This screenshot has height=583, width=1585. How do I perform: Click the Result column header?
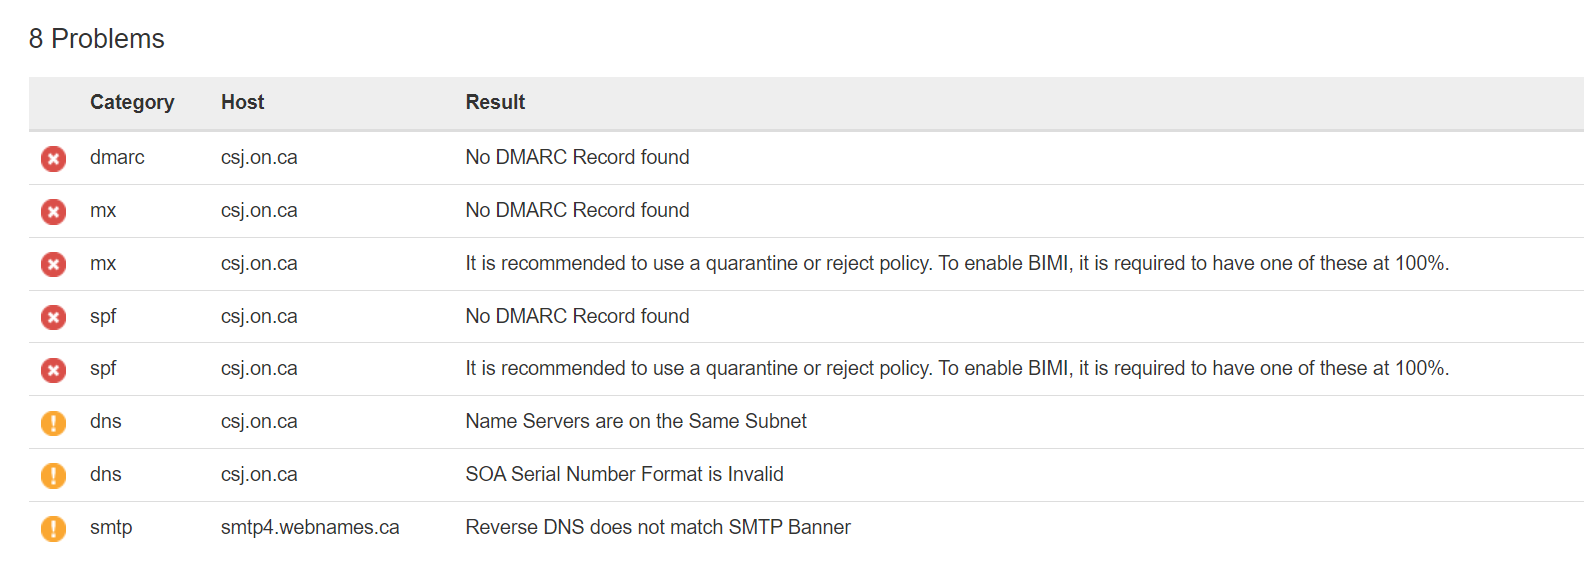pos(495,102)
